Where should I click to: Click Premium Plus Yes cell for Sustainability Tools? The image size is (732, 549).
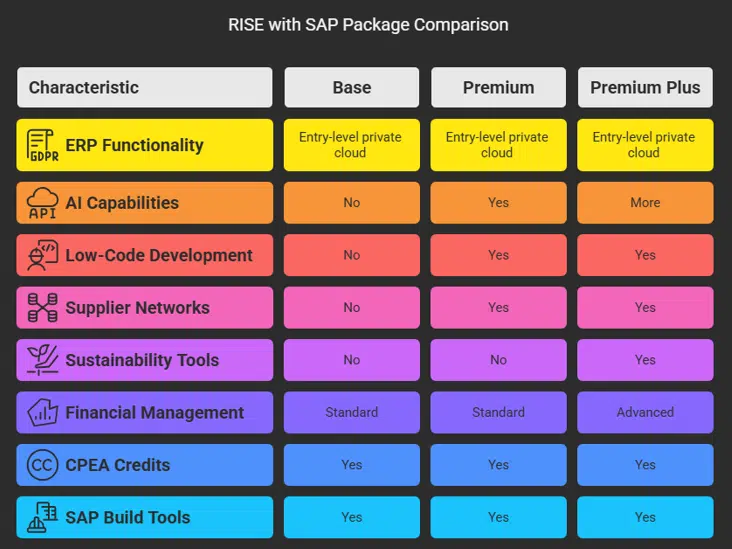645,360
